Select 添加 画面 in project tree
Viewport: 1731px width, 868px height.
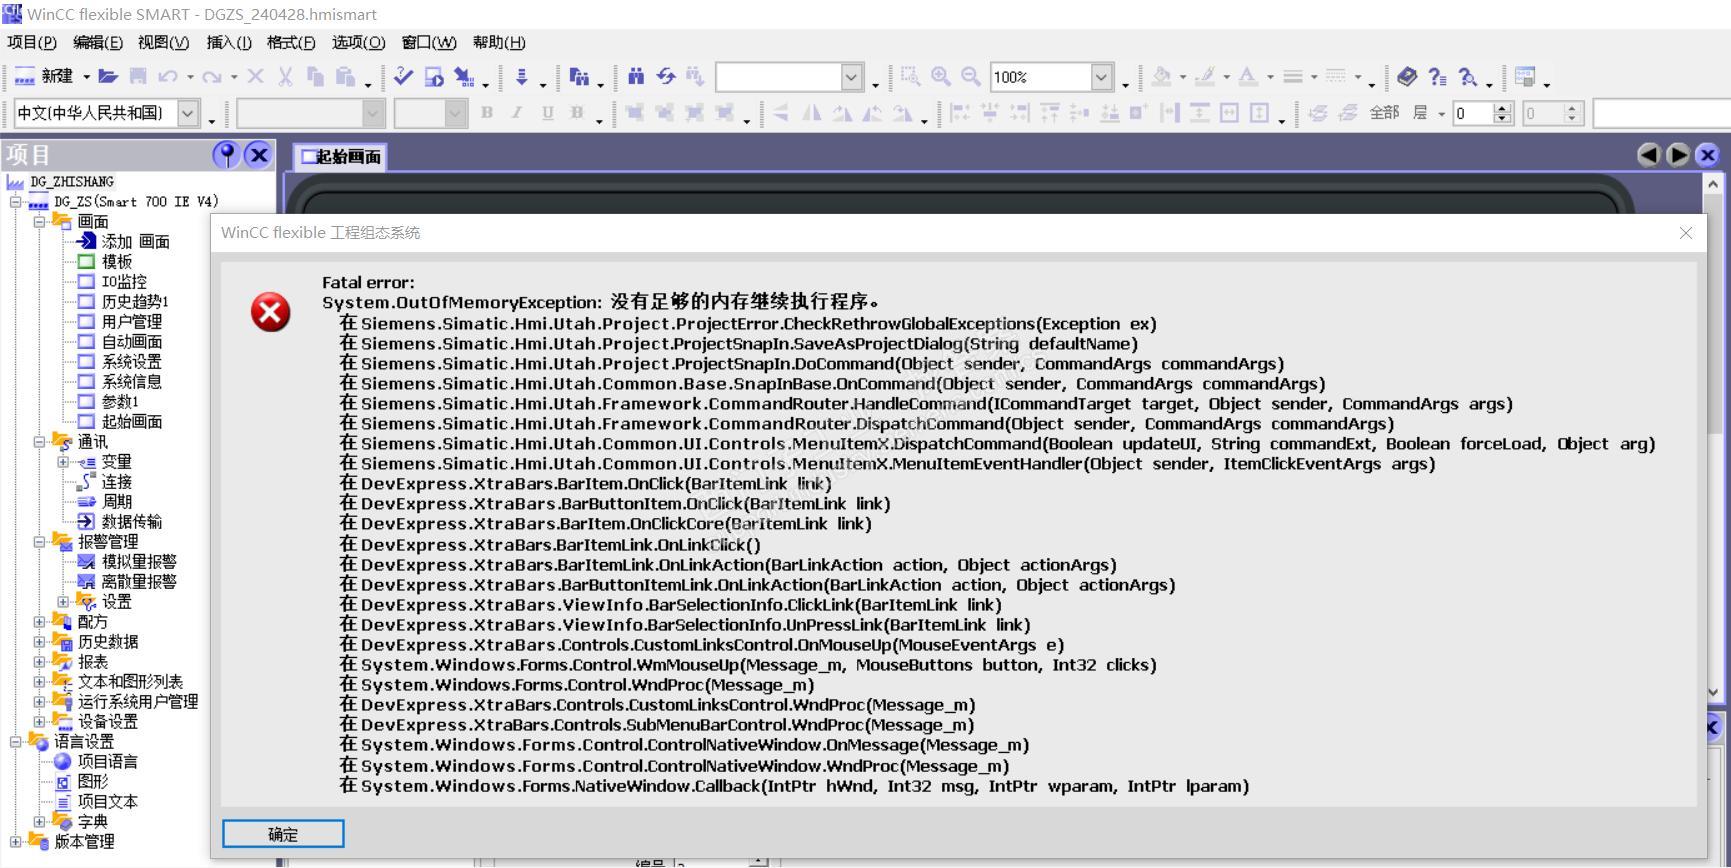point(136,241)
